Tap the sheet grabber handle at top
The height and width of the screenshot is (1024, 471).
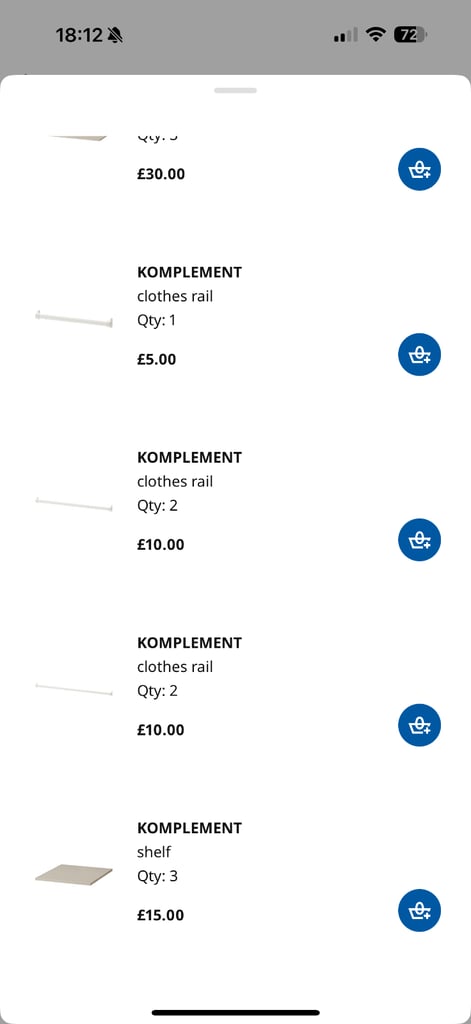235,90
